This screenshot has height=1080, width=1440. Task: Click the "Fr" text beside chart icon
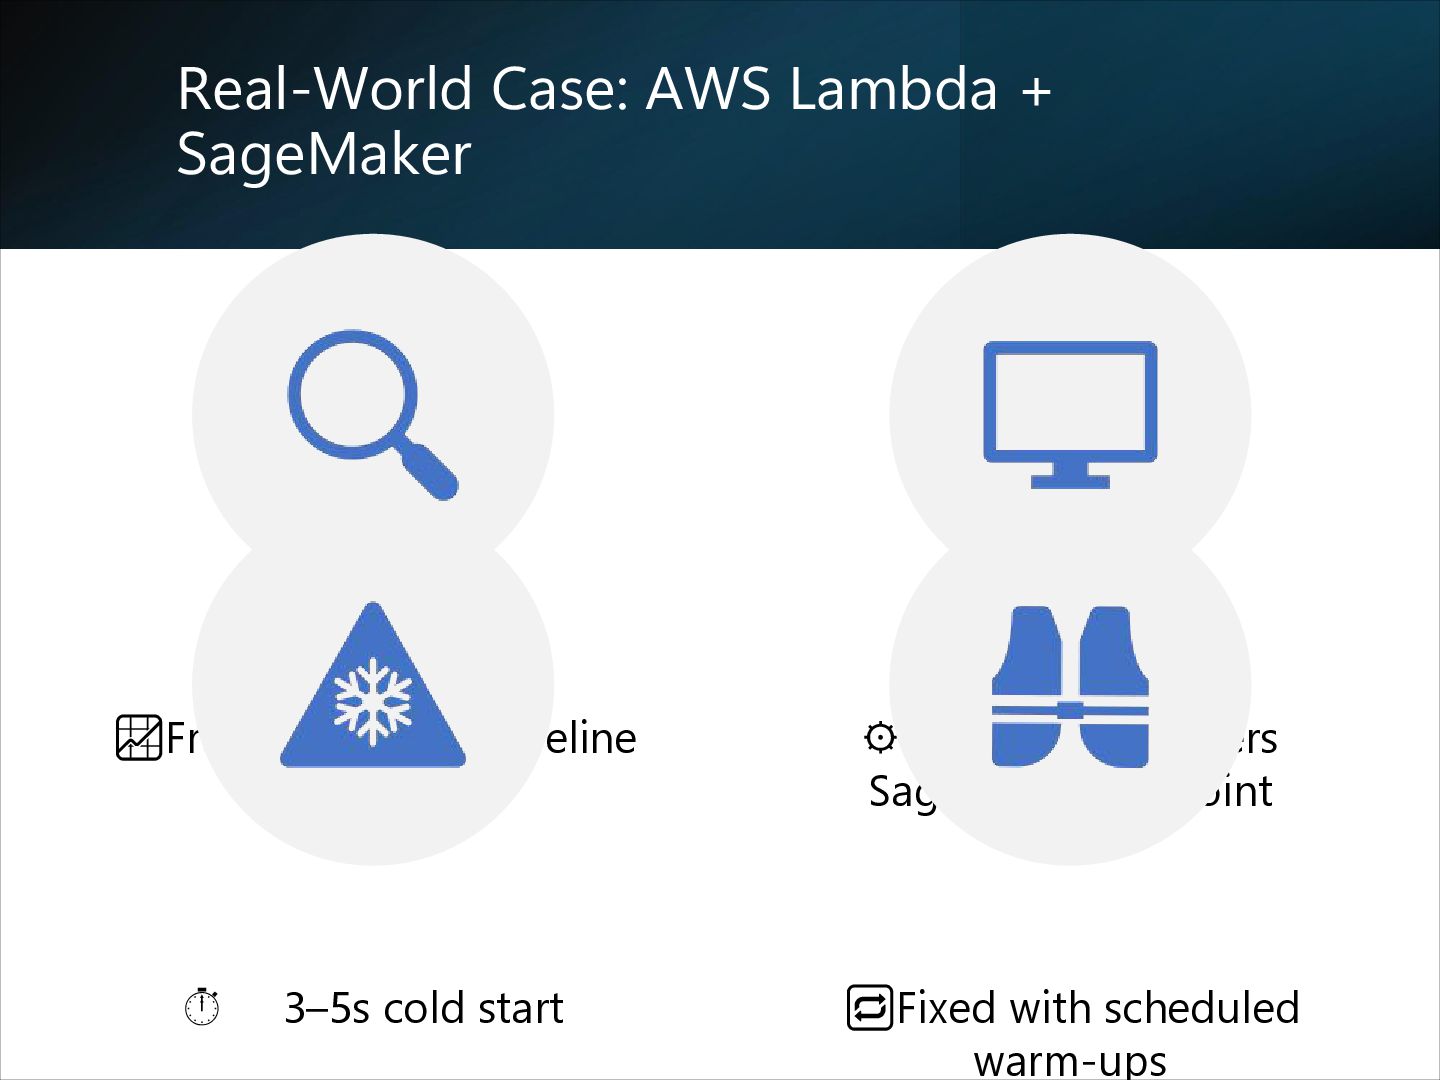click(x=182, y=739)
